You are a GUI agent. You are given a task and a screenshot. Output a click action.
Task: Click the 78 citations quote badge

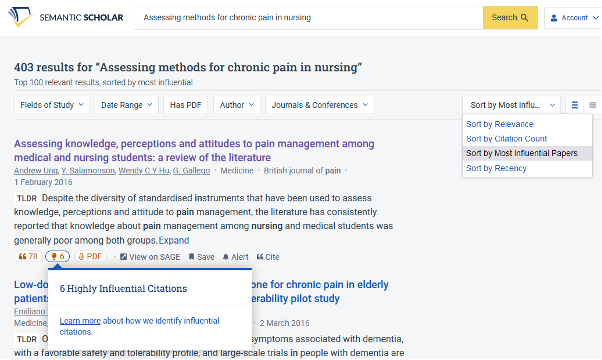28,256
